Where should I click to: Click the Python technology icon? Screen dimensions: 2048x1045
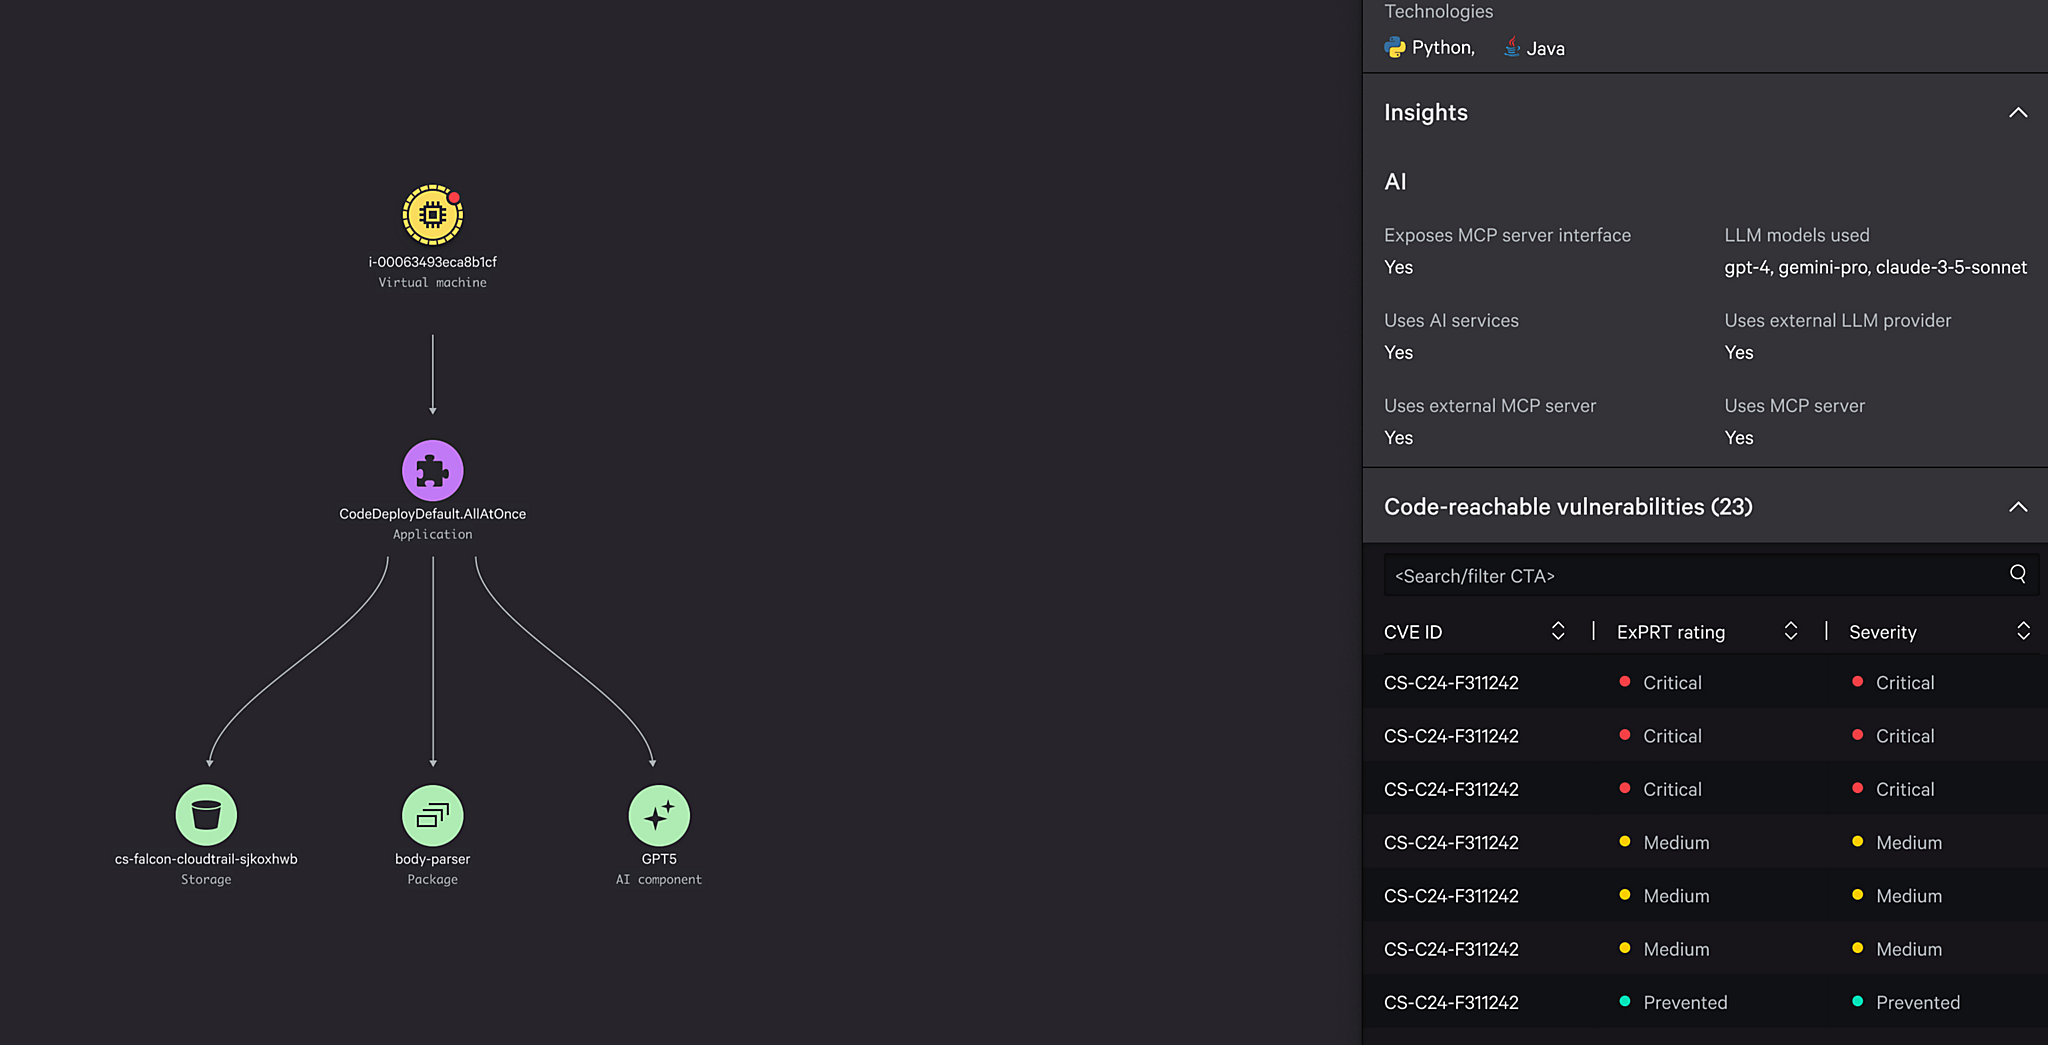click(x=1395, y=48)
